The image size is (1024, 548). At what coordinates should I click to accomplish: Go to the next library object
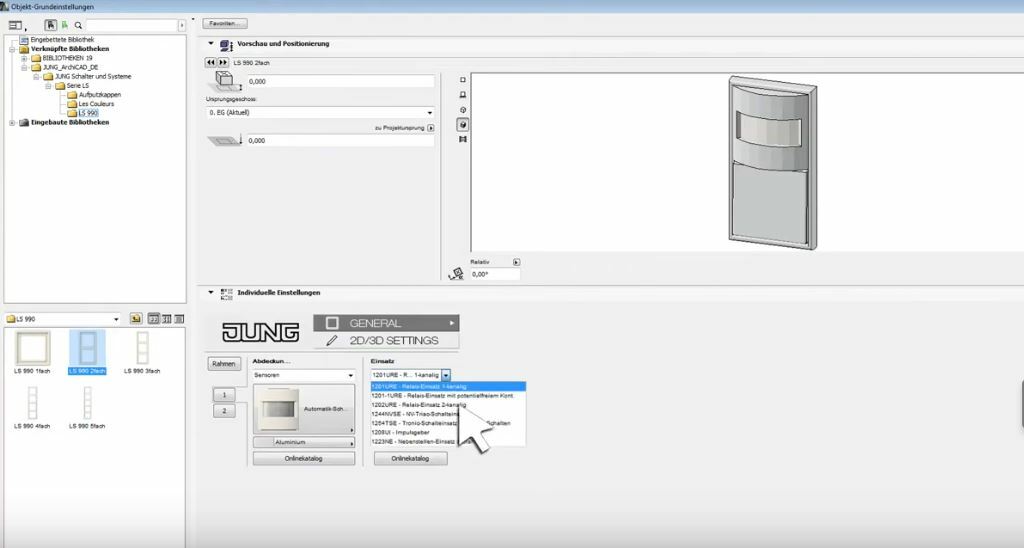tap(223, 63)
